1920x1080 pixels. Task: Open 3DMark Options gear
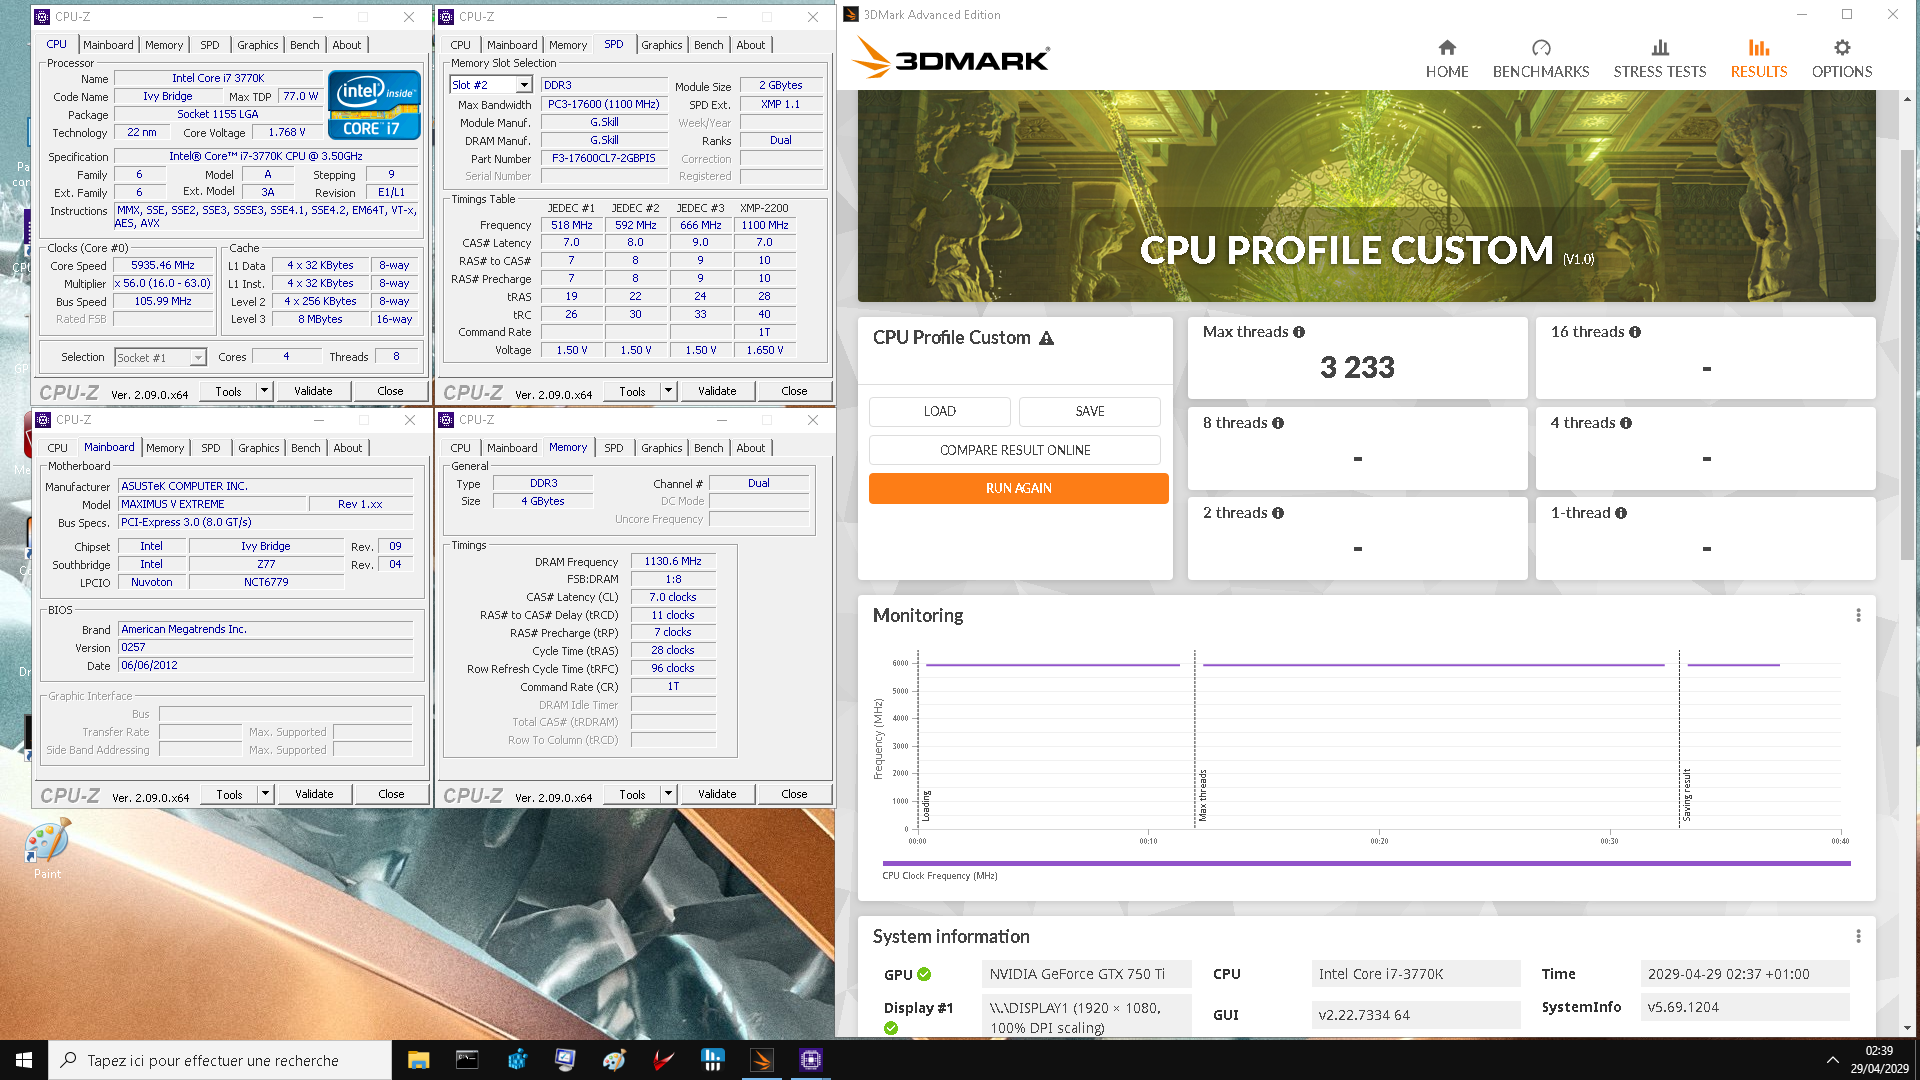[1841, 59]
